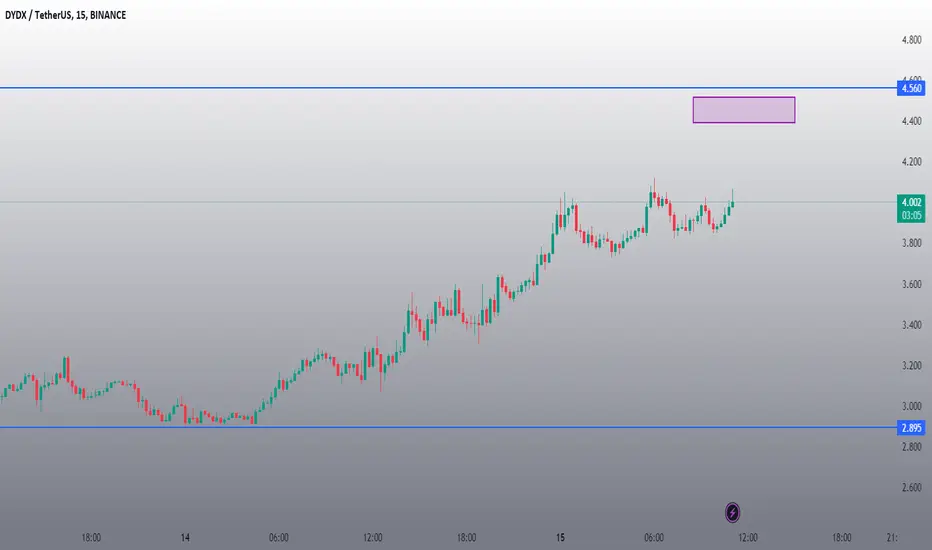
Task: Click the 4.560 horizontal line price label
Action: tap(911, 89)
